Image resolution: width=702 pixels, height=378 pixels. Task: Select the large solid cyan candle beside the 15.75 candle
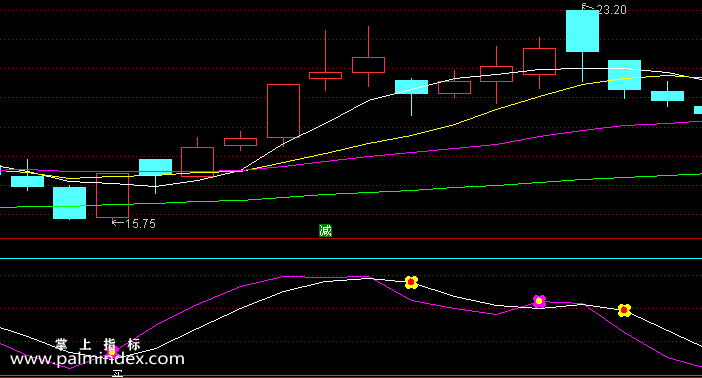[69, 203]
